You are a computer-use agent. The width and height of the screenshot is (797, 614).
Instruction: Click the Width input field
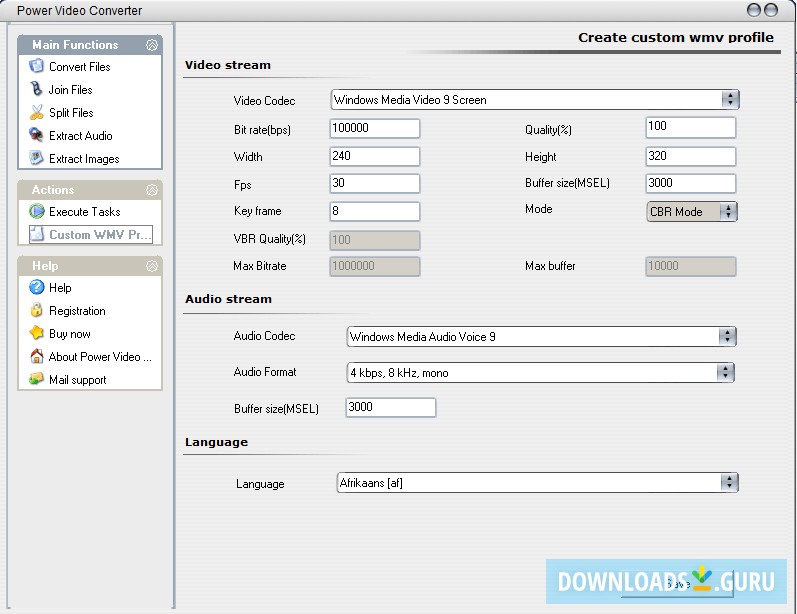point(375,156)
